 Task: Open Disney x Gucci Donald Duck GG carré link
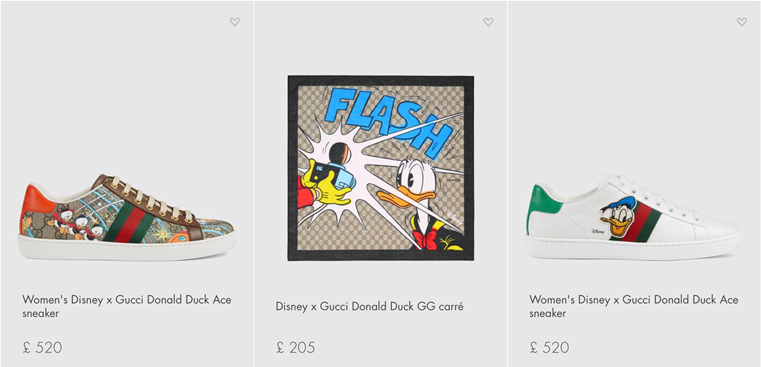369,306
